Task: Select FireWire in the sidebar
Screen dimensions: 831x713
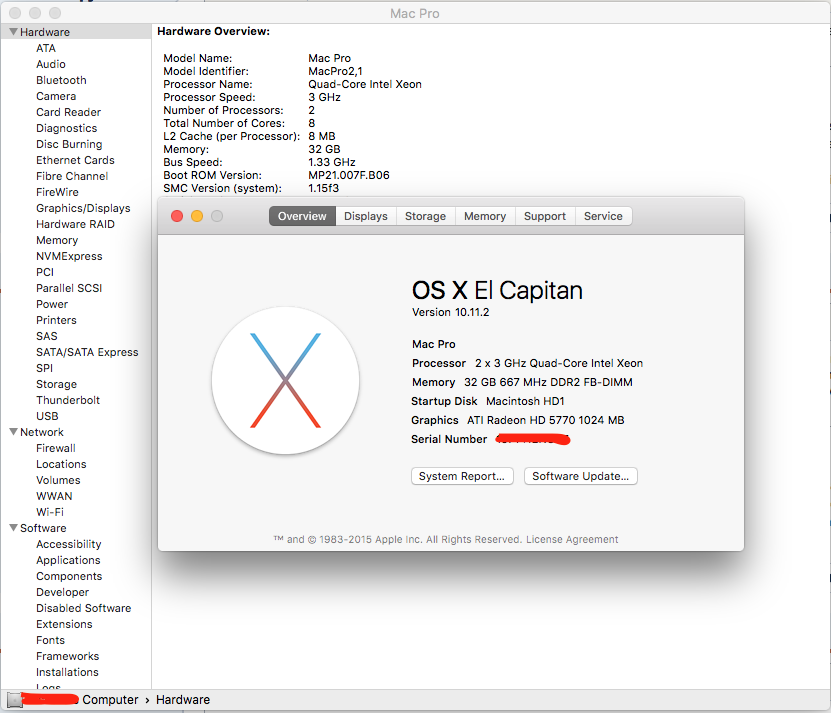Action: [x=57, y=192]
